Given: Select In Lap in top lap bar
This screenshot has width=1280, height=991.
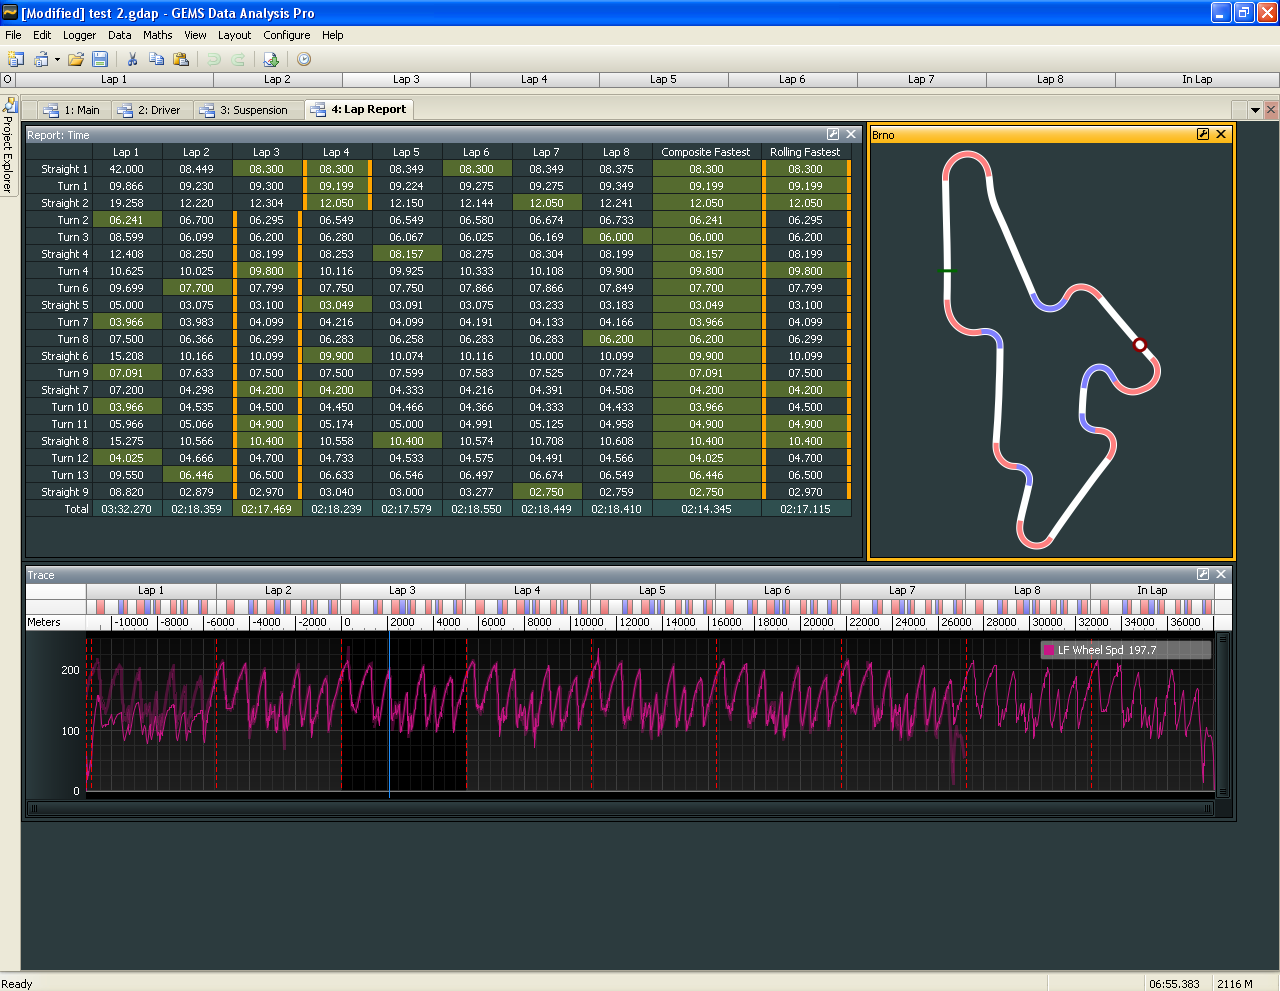Looking at the screenshot, I should coord(1197,79).
